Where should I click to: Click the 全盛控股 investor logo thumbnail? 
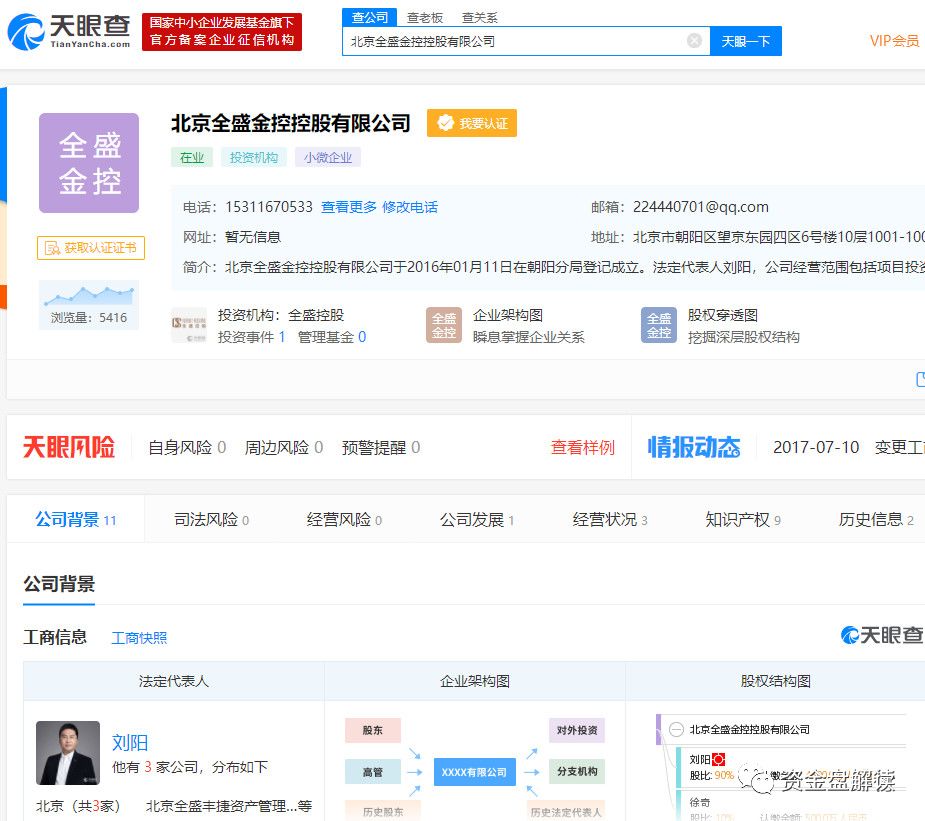pos(189,325)
